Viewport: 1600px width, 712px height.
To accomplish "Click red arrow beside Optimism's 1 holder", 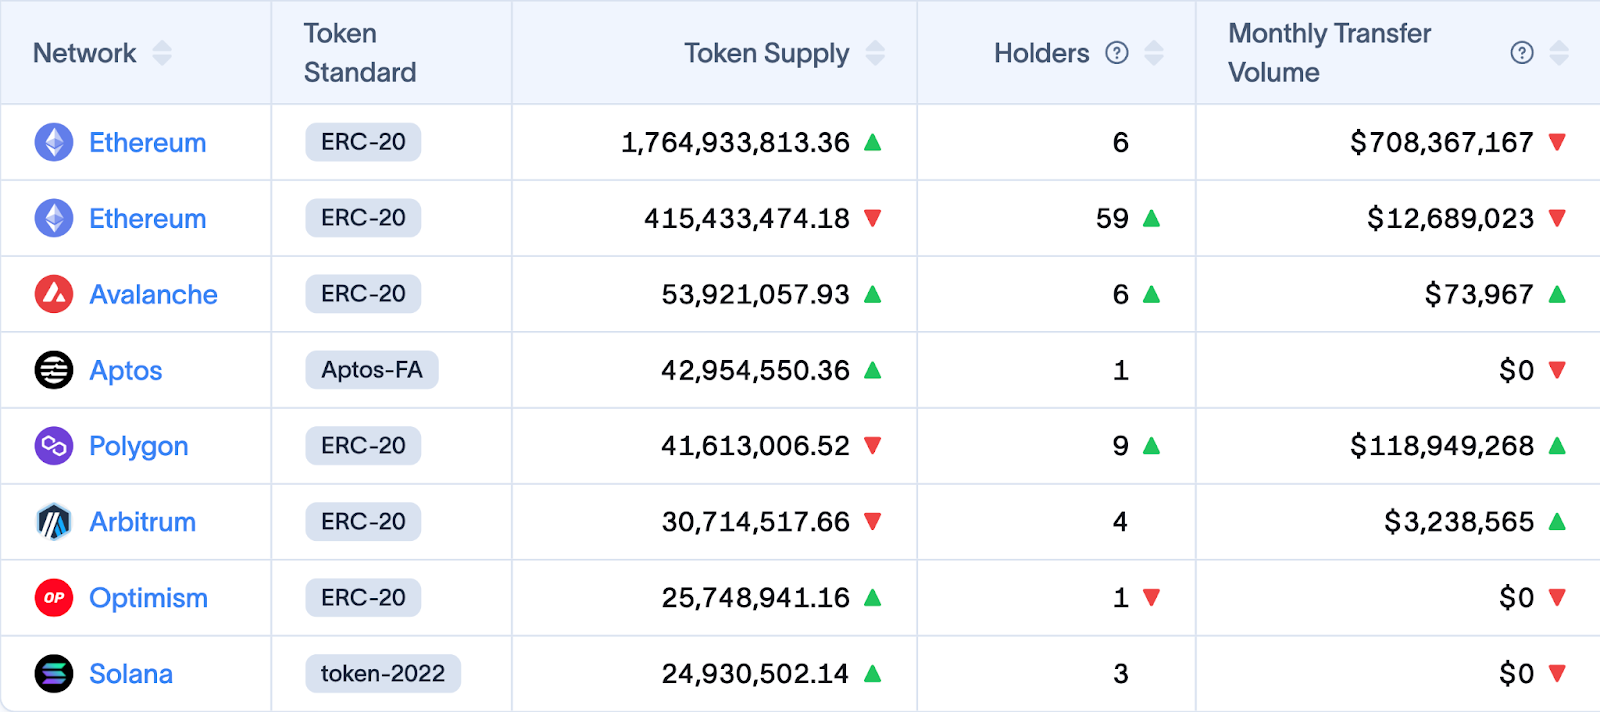I will click(1151, 598).
